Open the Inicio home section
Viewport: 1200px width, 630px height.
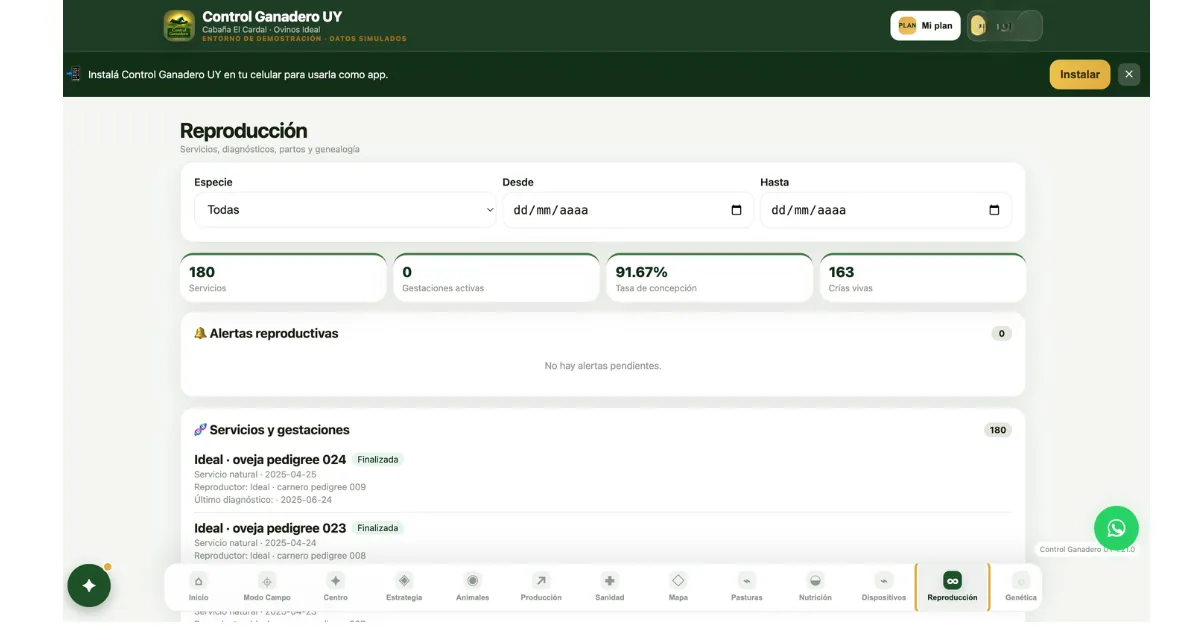(199, 587)
